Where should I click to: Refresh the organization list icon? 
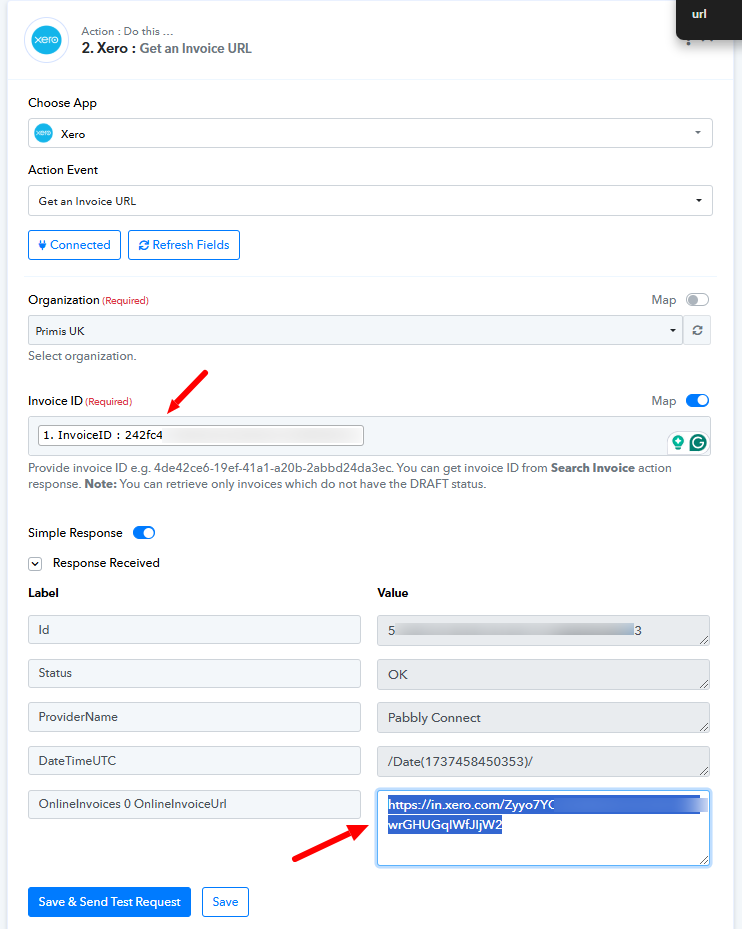pyautogui.click(x=697, y=330)
